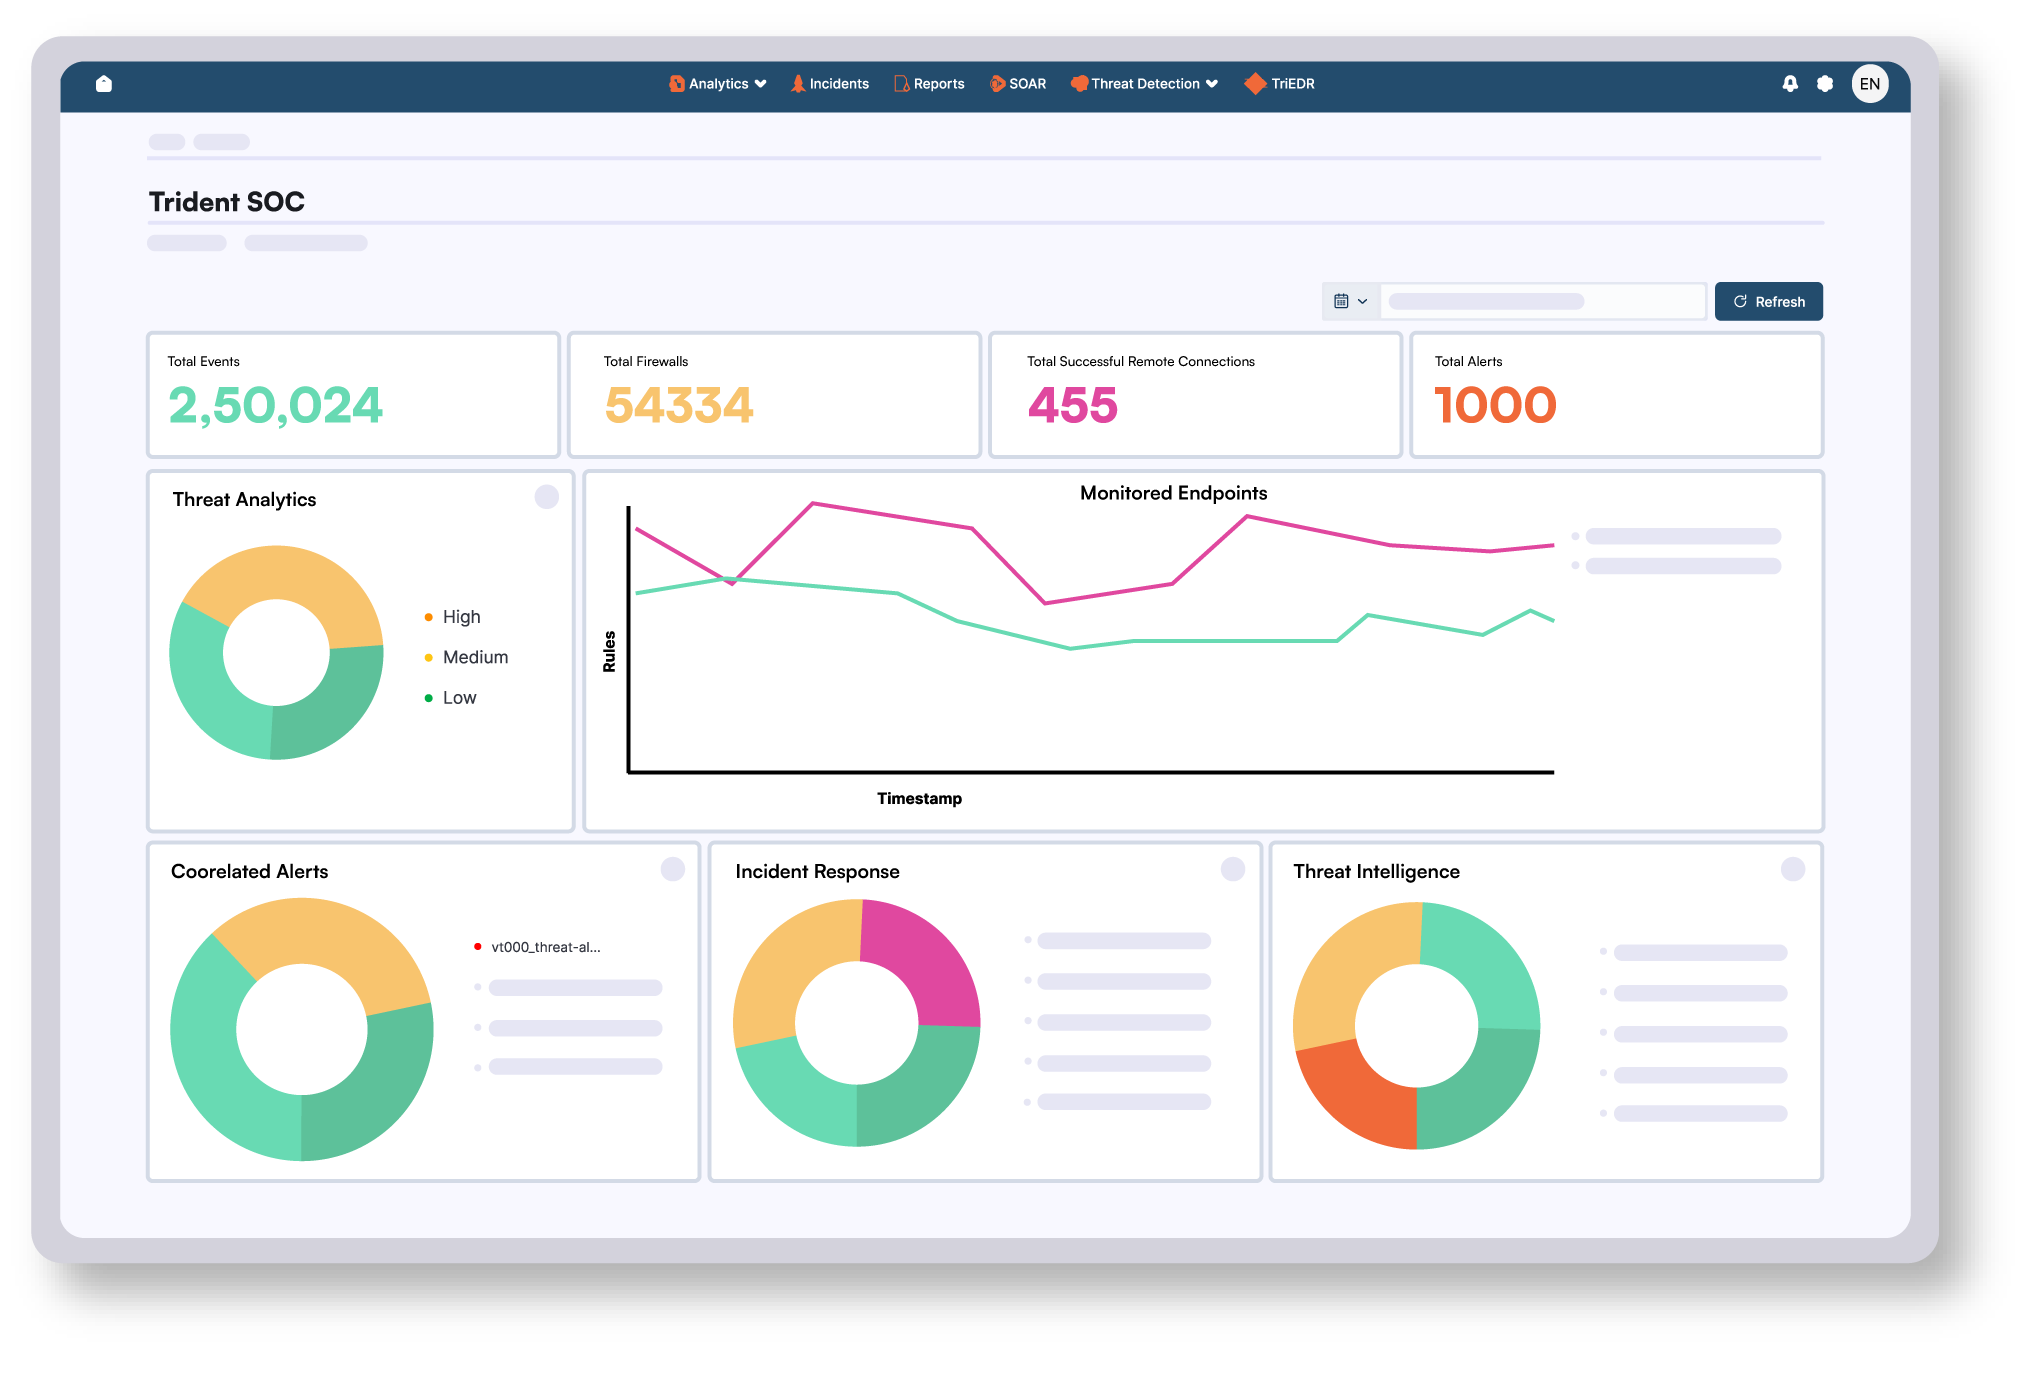Click the EN language avatar
2044x1376 pixels.
tap(1869, 84)
